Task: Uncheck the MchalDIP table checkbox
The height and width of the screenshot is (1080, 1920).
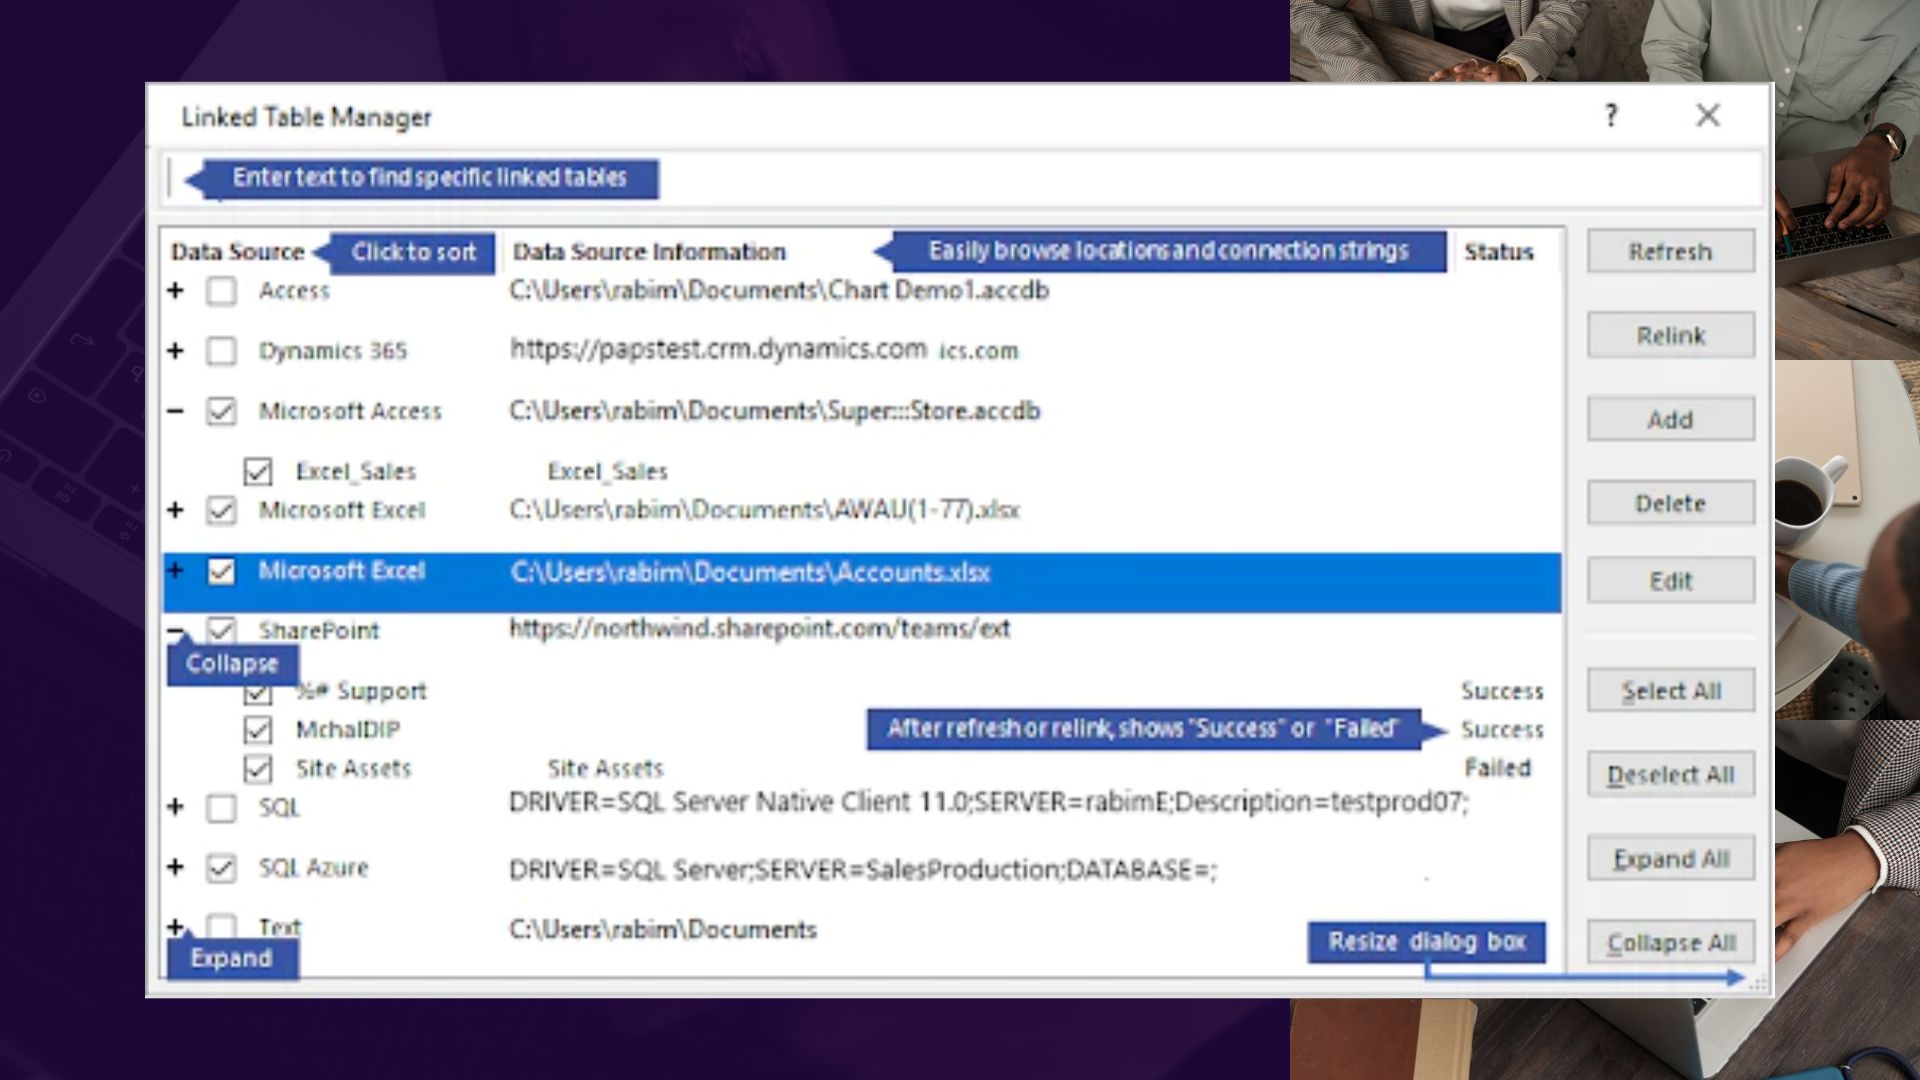Action: pos(258,730)
